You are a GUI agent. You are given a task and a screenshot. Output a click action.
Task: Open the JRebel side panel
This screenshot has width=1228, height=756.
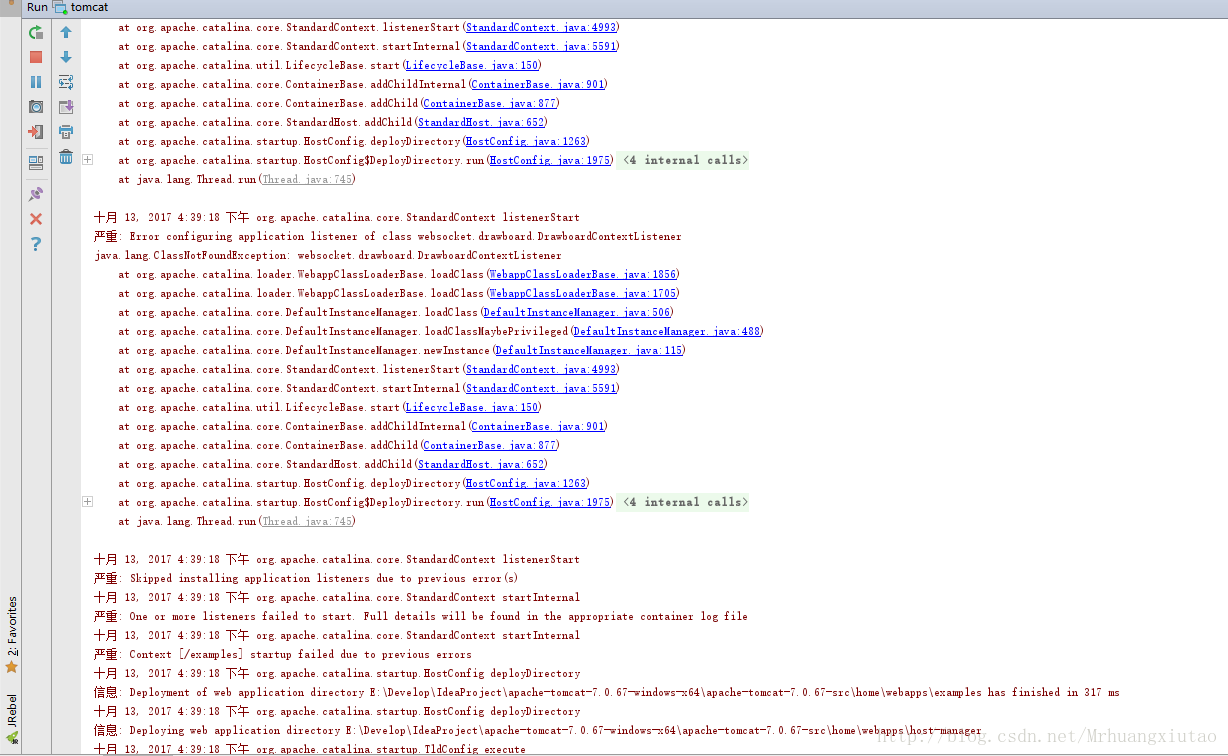point(12,718)
